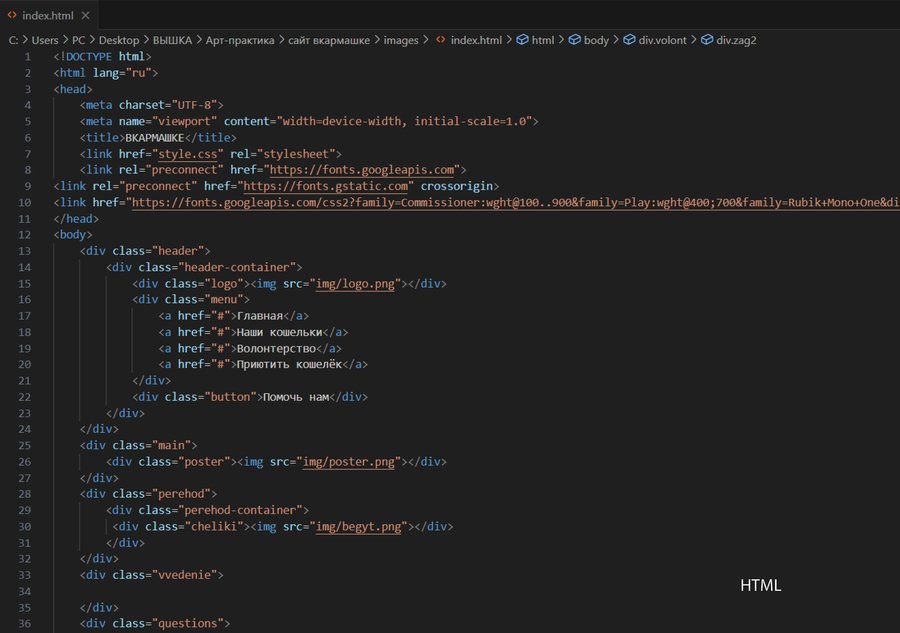Open the сайт вкармашке breadcrumb folder
This screenshot has height=633, width=900.
click(x=329, y=40)
